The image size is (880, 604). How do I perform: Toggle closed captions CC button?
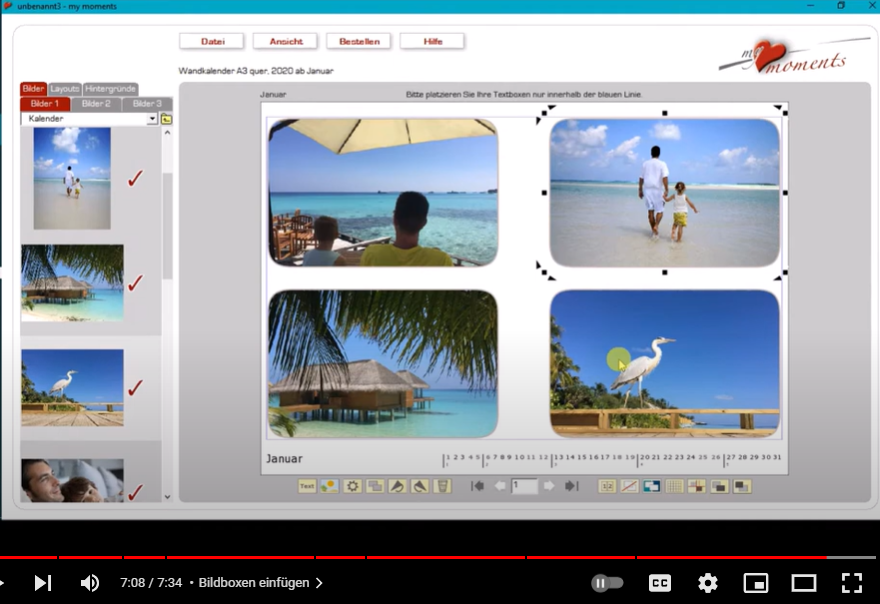660,582
